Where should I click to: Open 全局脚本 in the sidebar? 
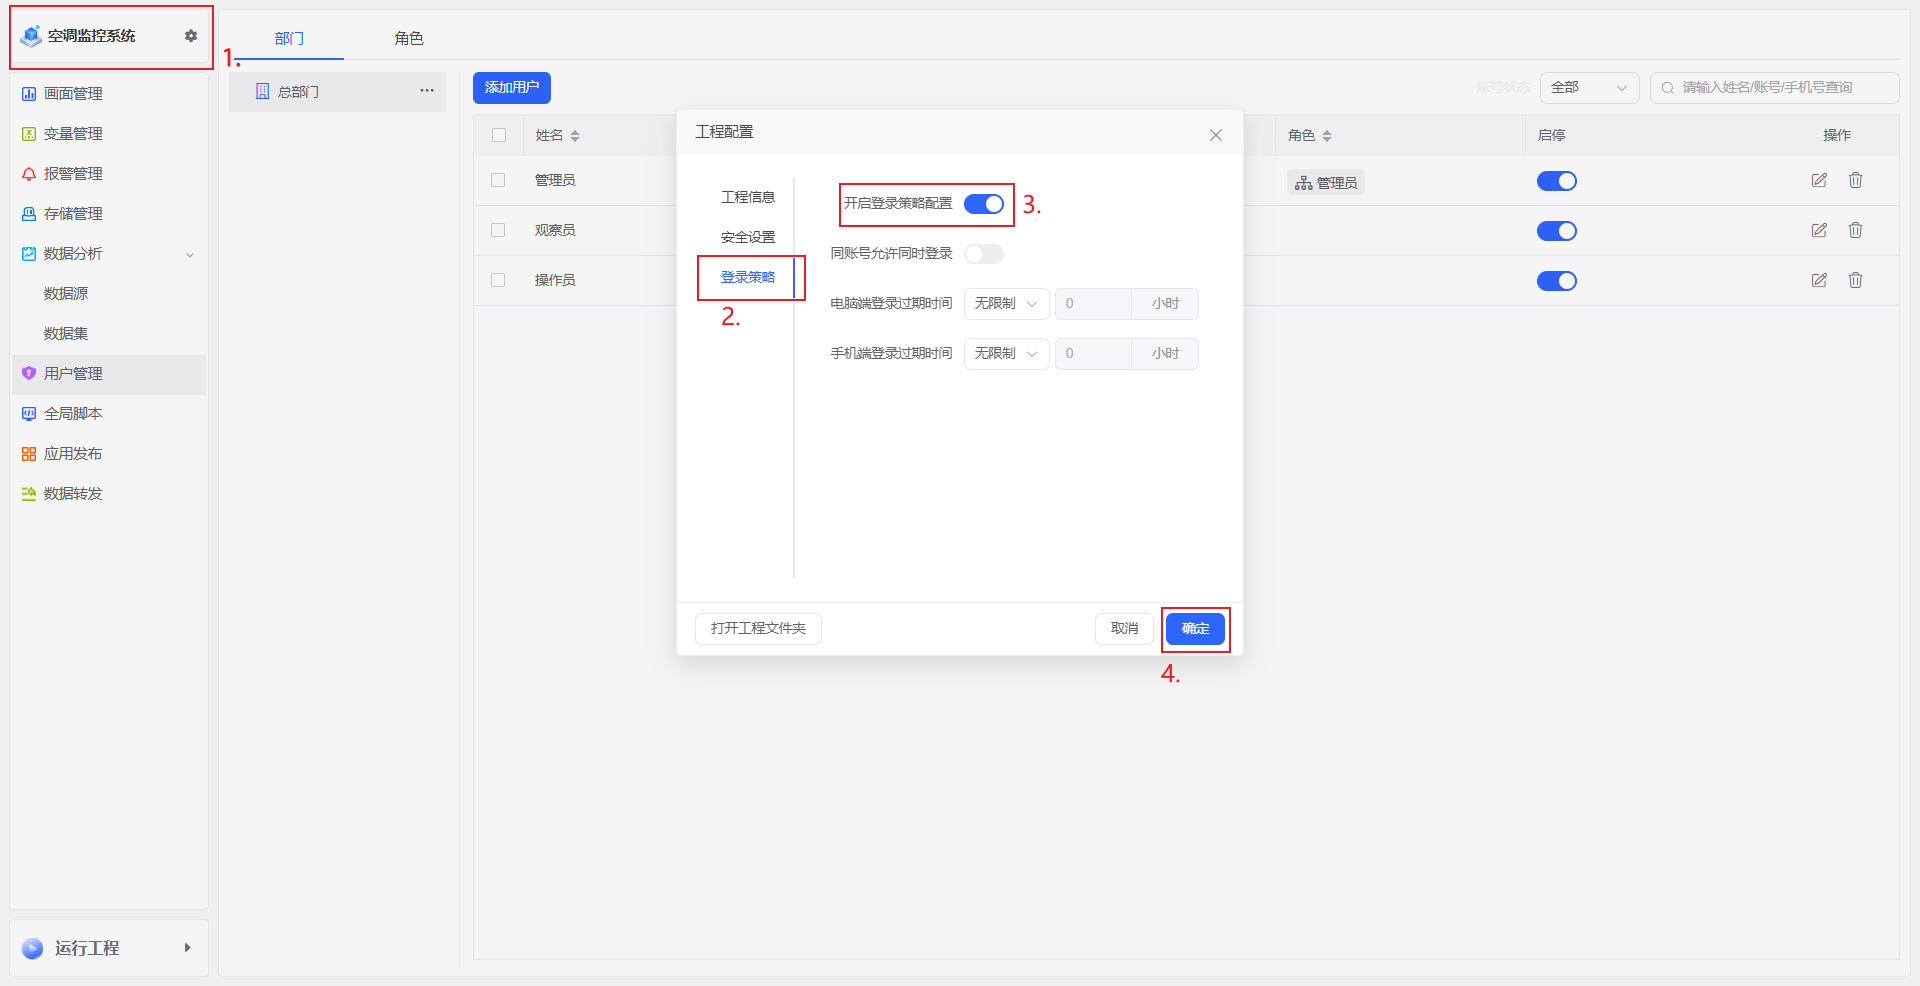(73, 414)
